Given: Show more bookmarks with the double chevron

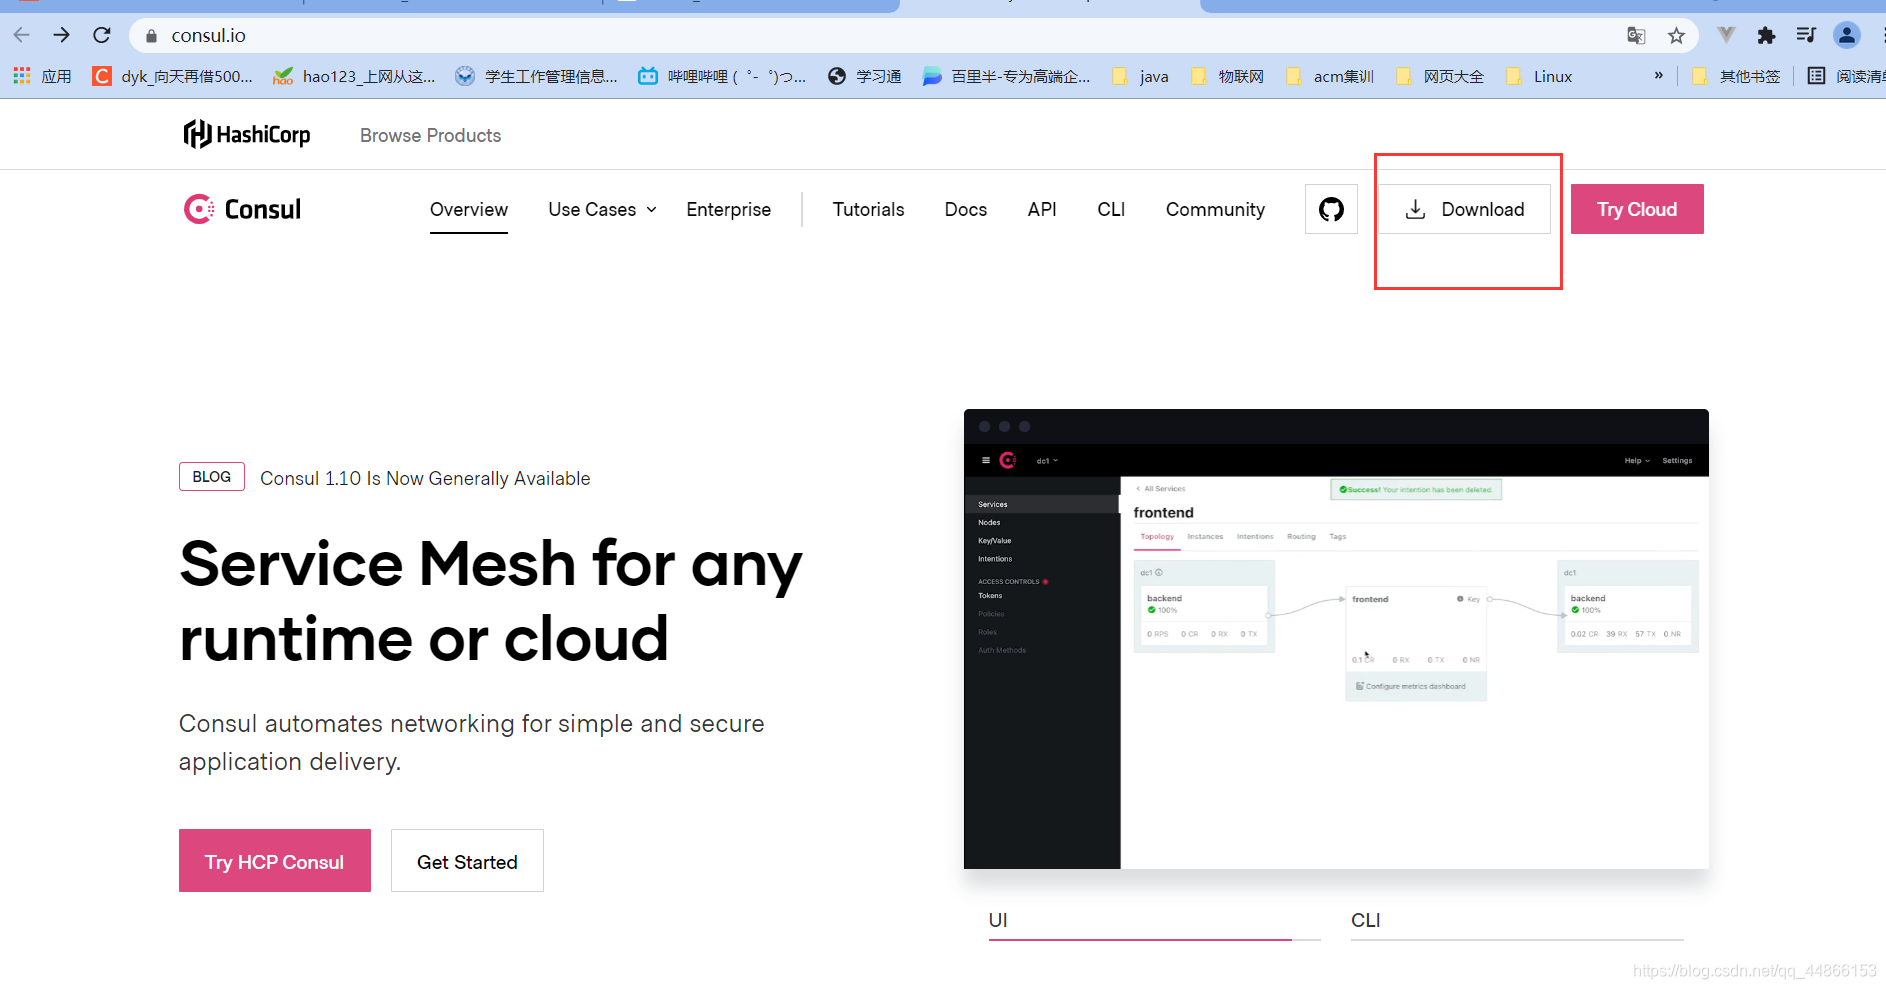Looking at the screenshot, I should coord(1659,76).
